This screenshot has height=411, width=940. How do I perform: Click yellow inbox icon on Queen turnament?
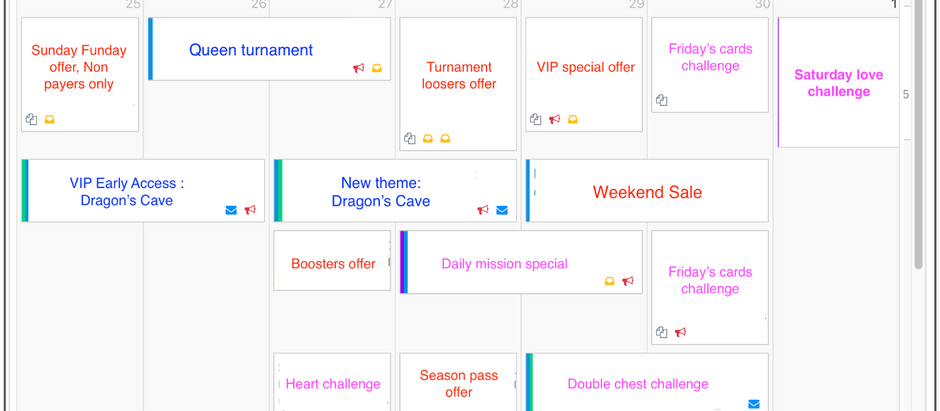[377, 68]
